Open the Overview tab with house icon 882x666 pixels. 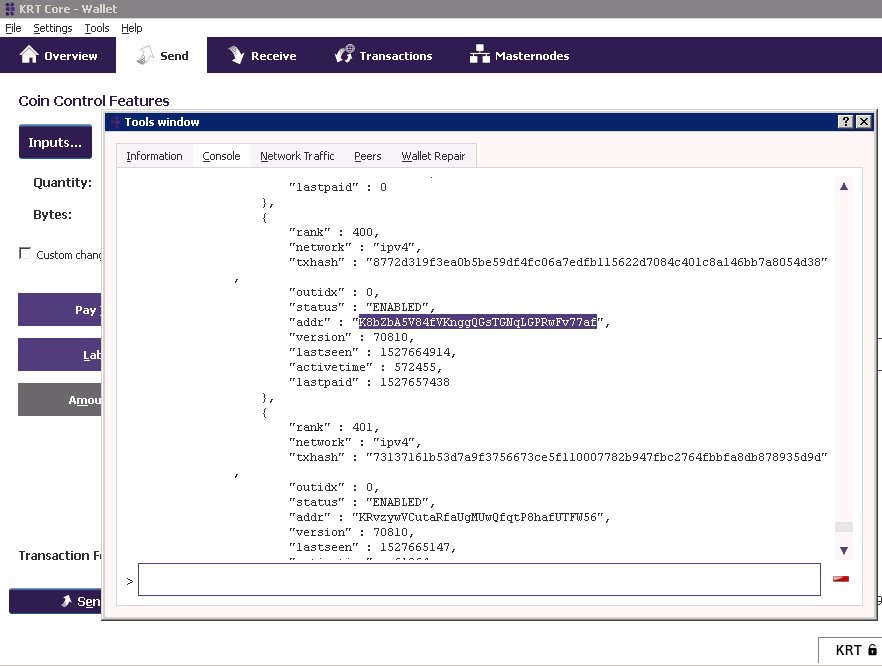click(x=58, y=55)
